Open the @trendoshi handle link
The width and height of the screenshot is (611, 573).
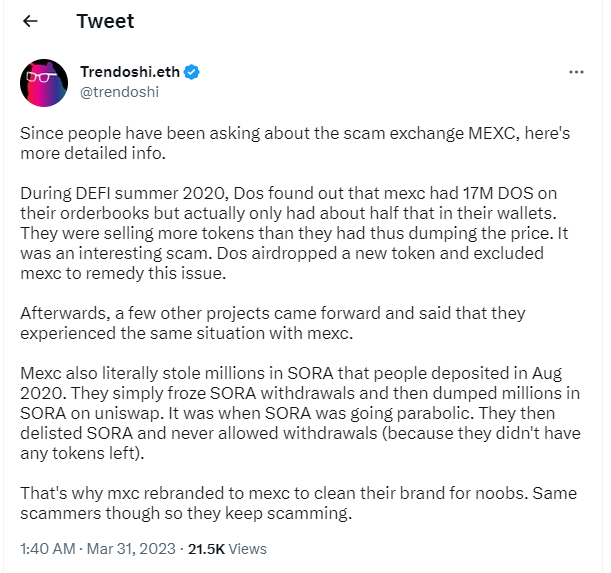(119, 92)
